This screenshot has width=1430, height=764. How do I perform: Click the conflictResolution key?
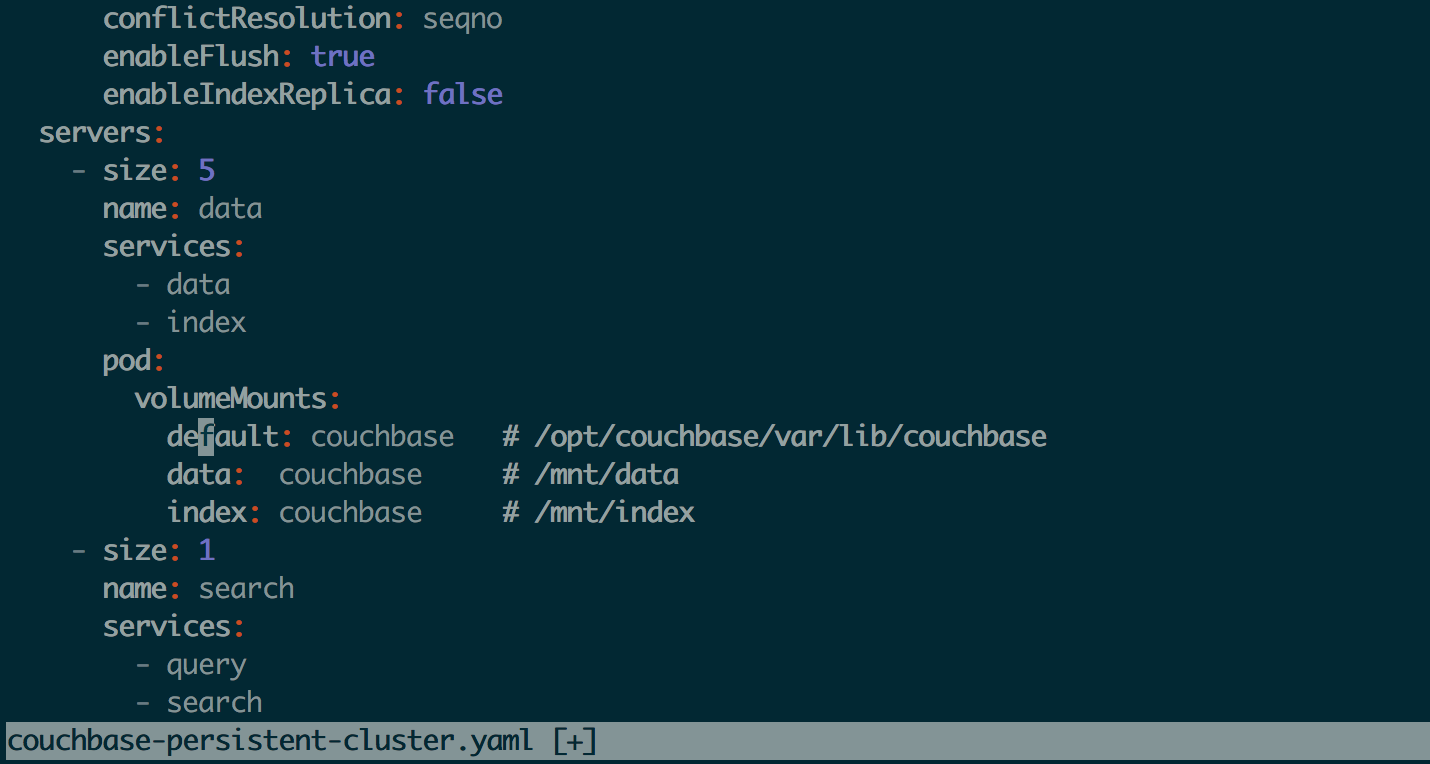pos(247,18)
